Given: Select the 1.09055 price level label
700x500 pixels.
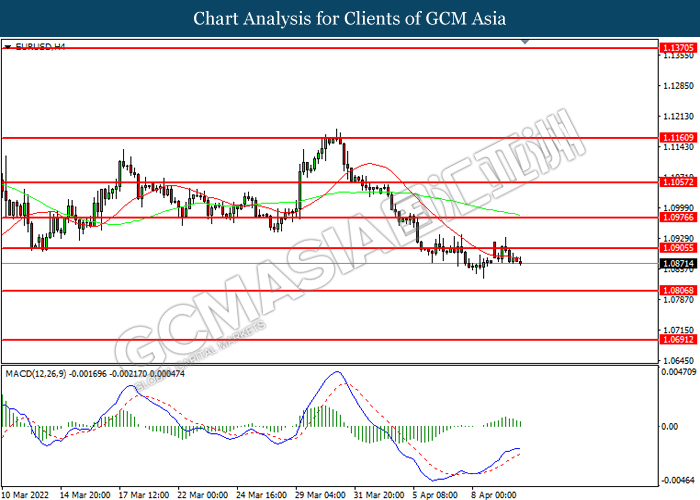Looking at the screenshot, I should (678, 248).
